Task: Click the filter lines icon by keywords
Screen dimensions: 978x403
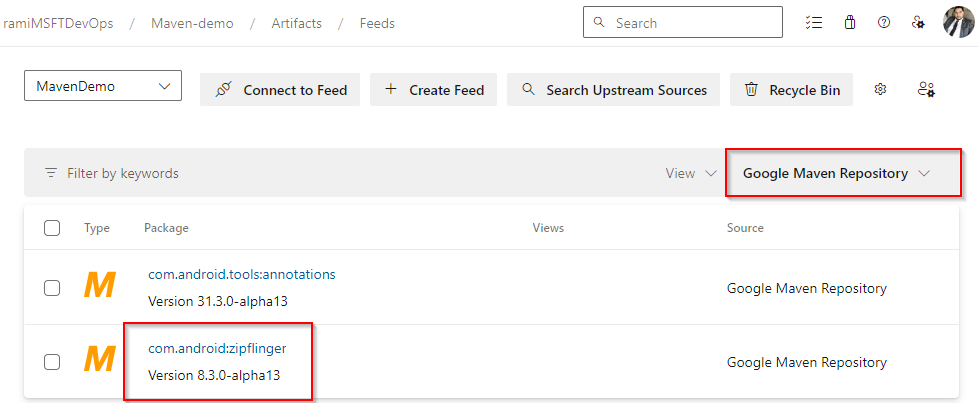Action: pyautogui.click(x=51, y=173)
